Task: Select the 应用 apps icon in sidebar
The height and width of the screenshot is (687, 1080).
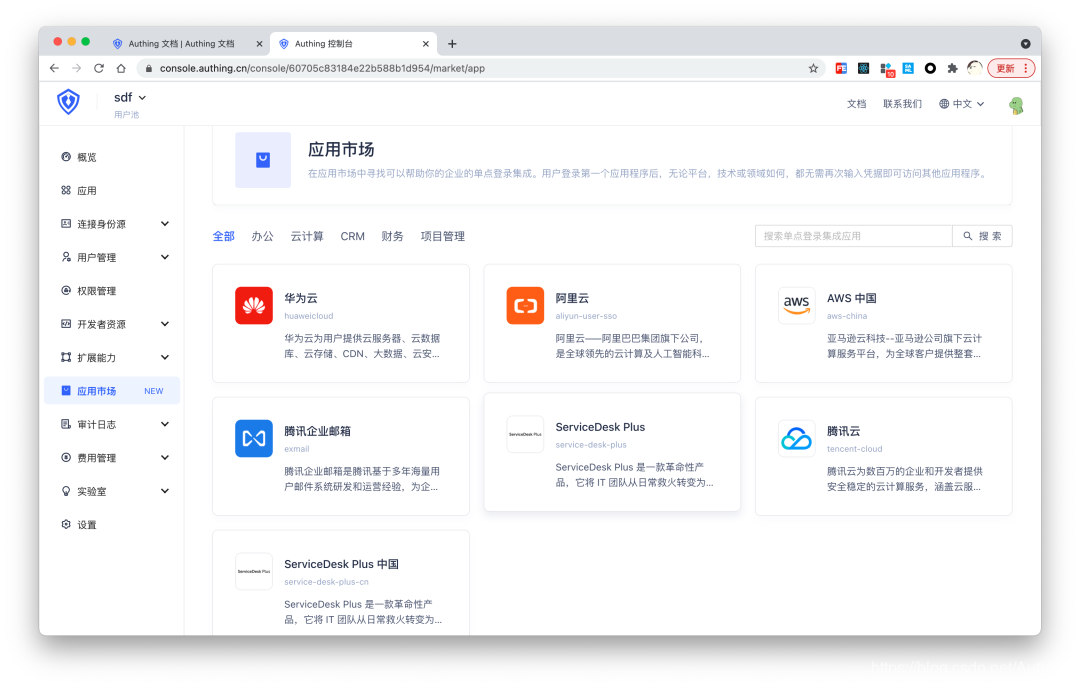Action: tap(66, 190)
